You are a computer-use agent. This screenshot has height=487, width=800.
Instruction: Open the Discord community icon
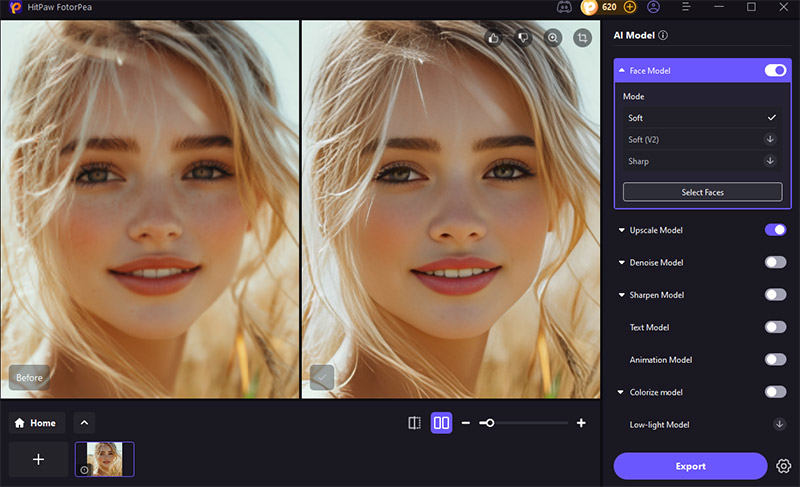pyautogui.click(x=564, y=7)
